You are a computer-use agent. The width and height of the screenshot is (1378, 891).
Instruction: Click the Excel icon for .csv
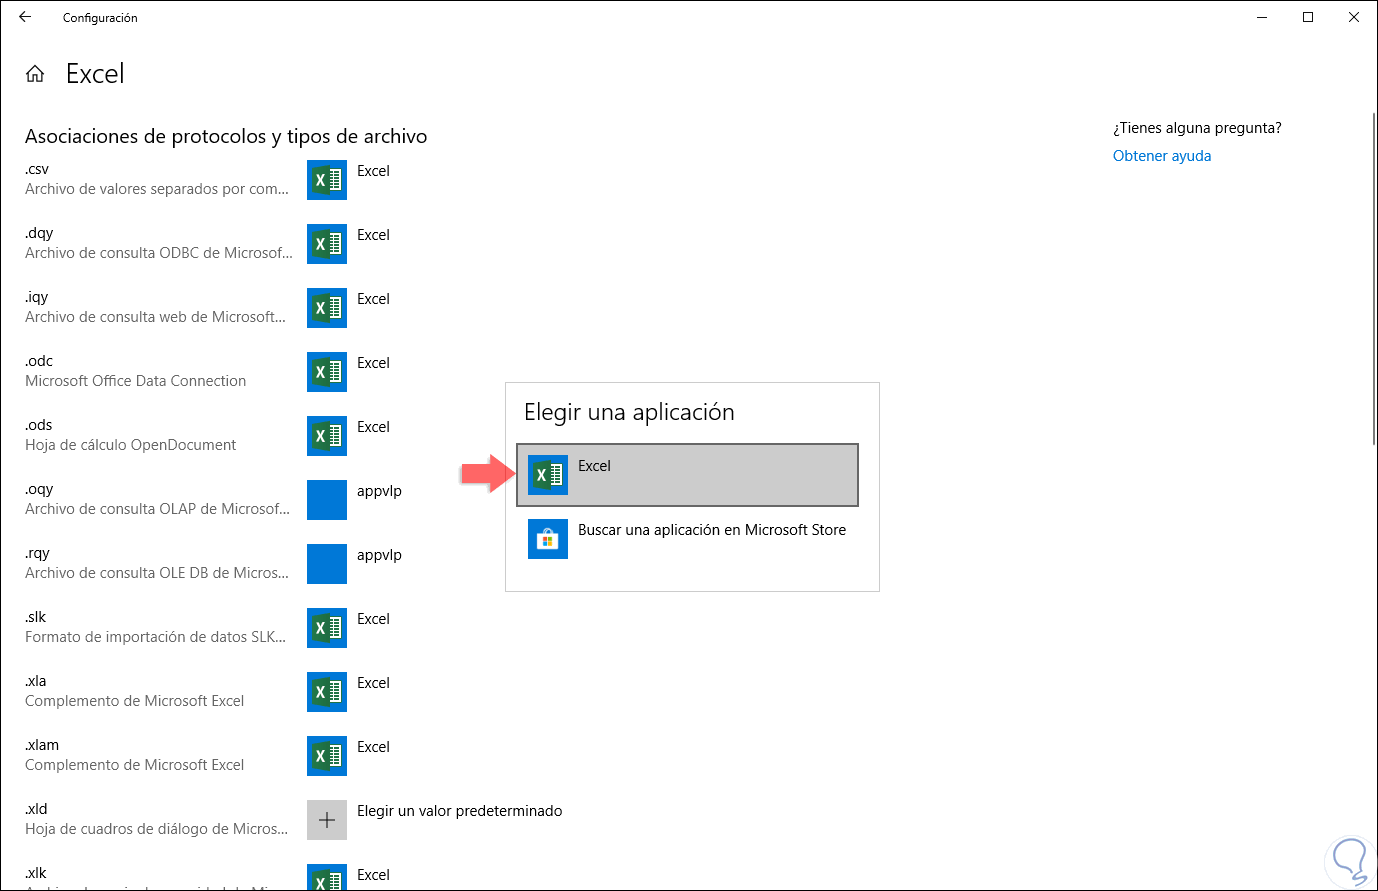pyautogui.click(x=327, y=180)
